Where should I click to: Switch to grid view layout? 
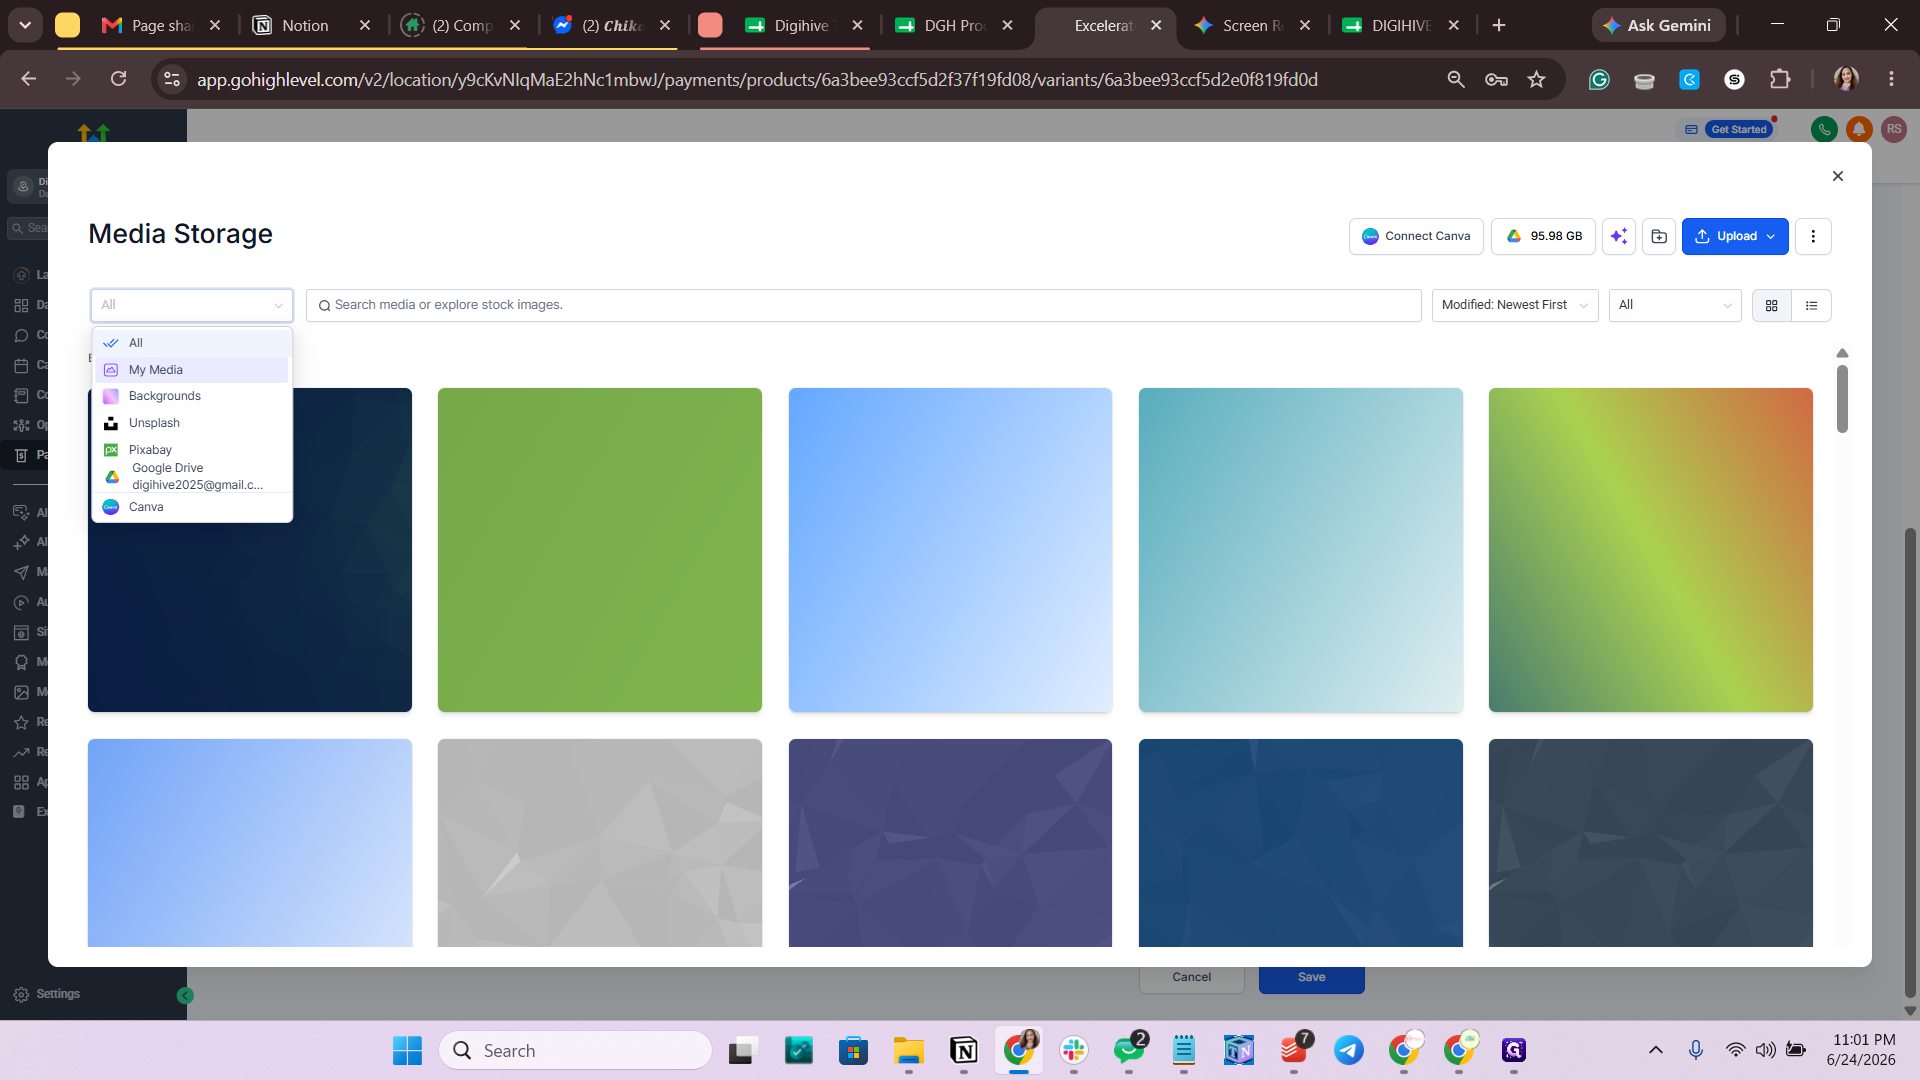[x=1772, y=305]
